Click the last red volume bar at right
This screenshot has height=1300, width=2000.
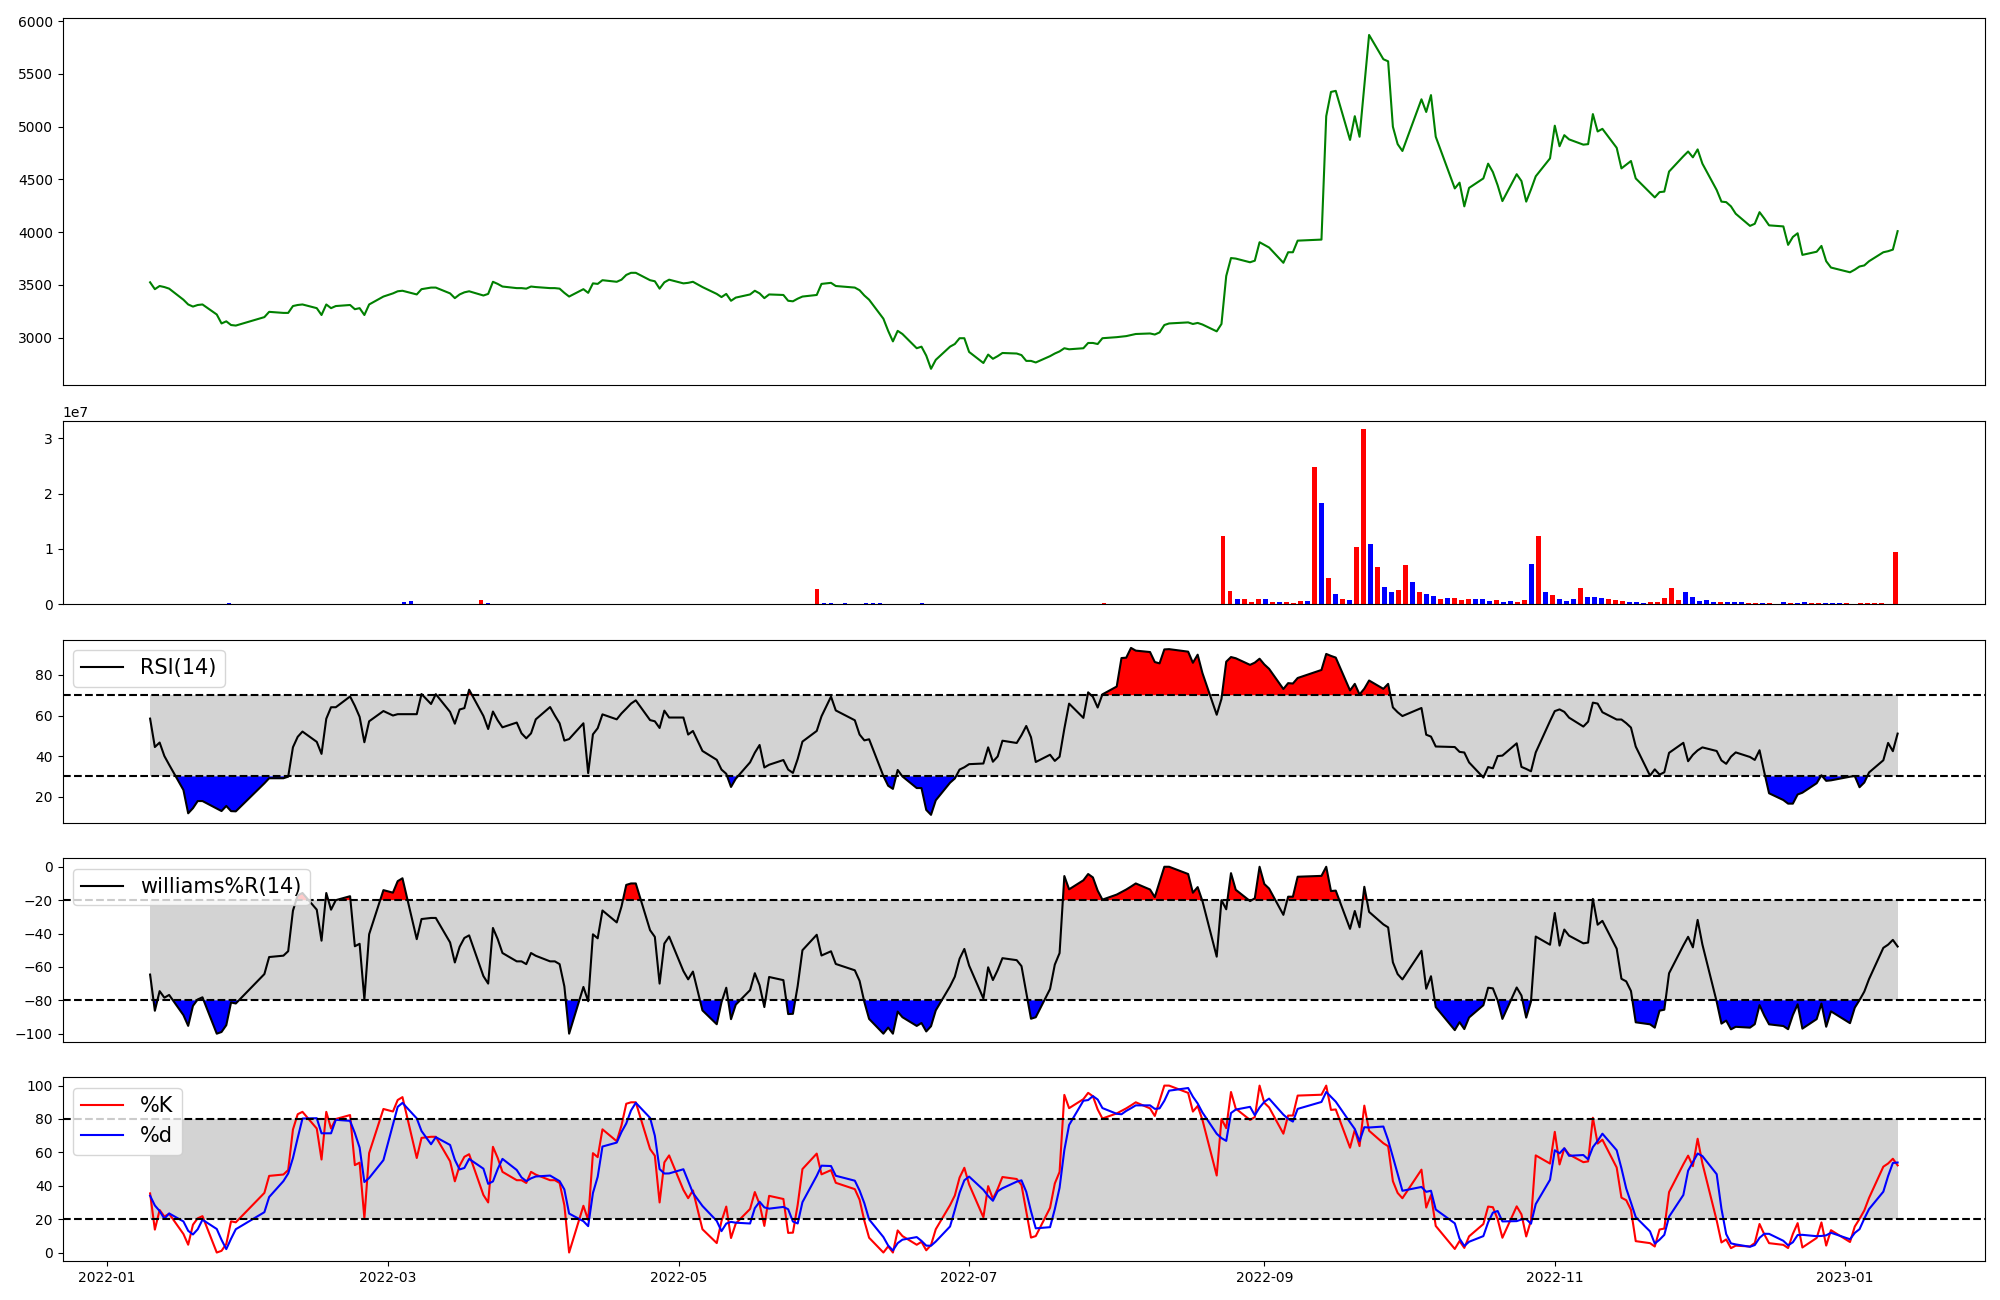[1895, 580]
